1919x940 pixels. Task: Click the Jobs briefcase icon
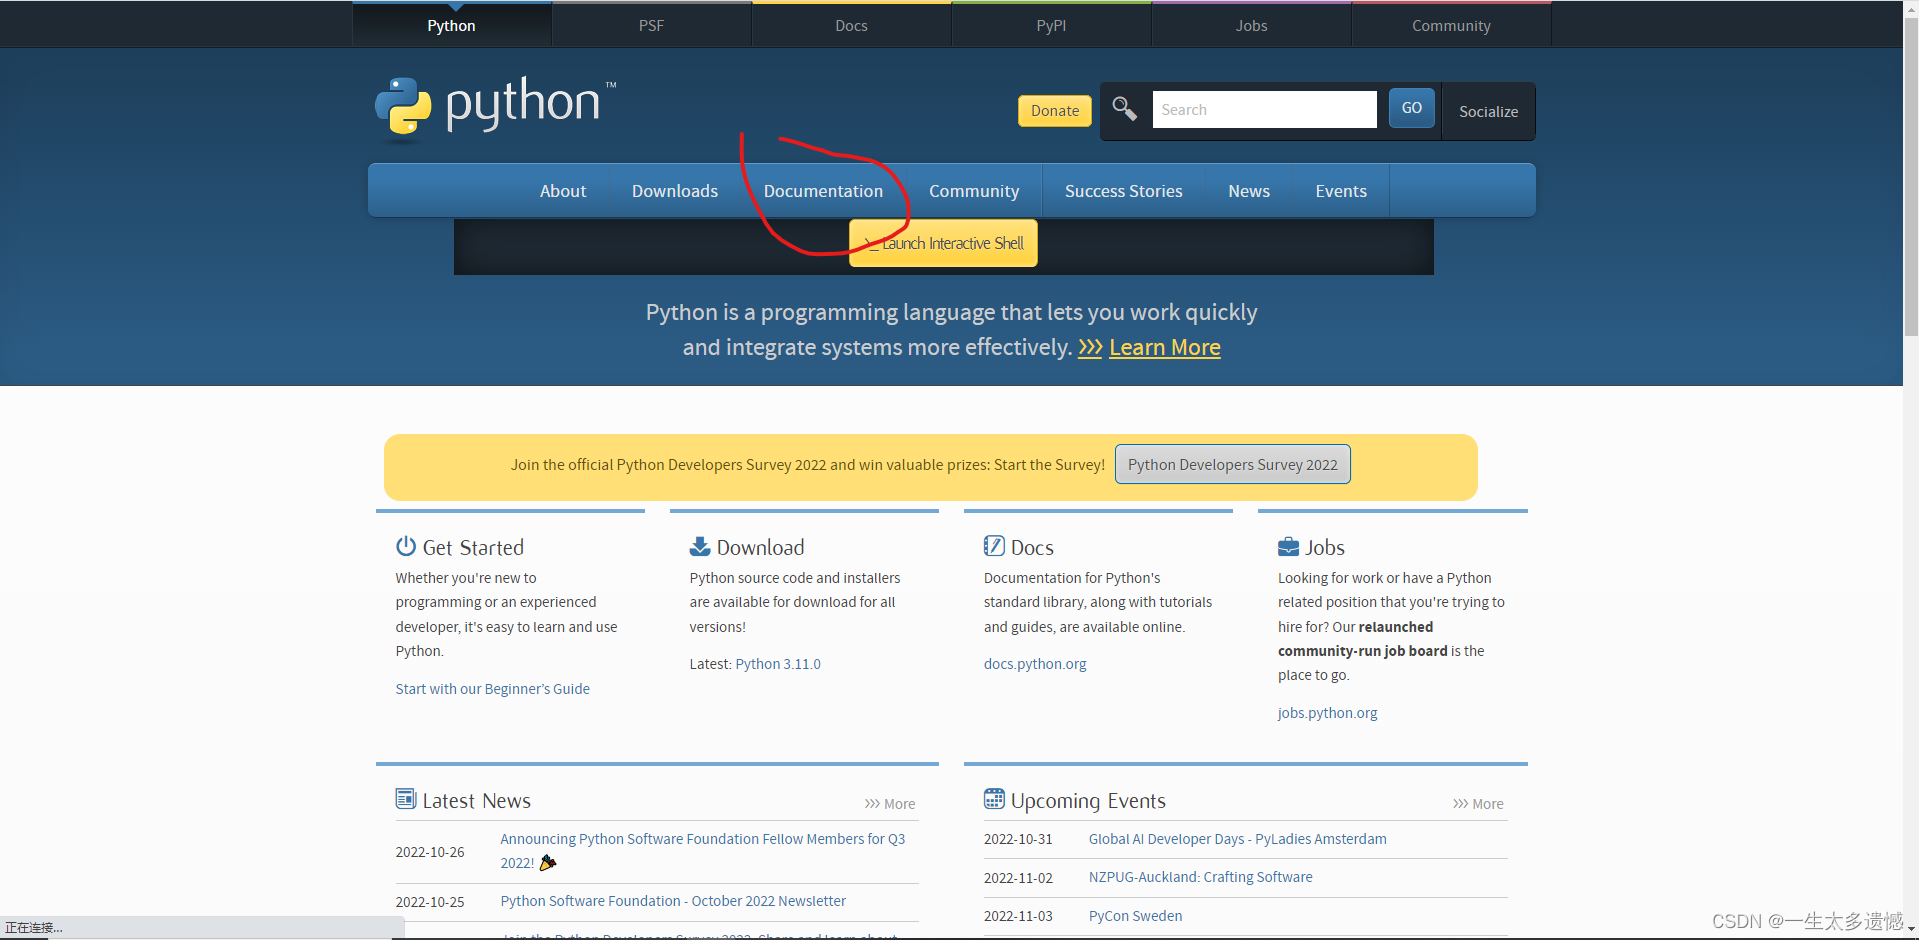[1288, 546]
